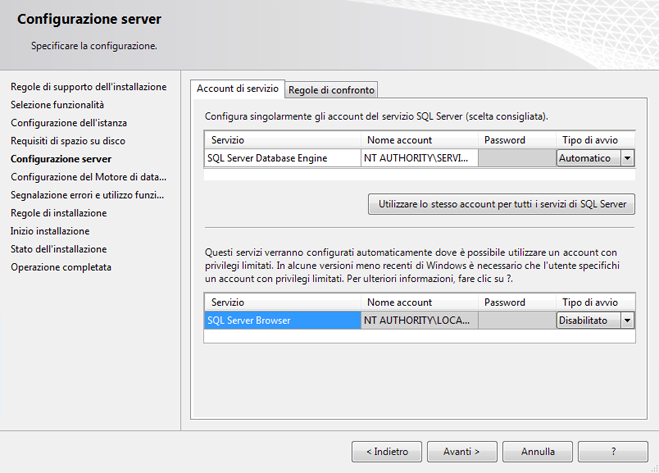Click the Password header in the bottom table
Screen dimensions: 659x473
tap(517, 302)
